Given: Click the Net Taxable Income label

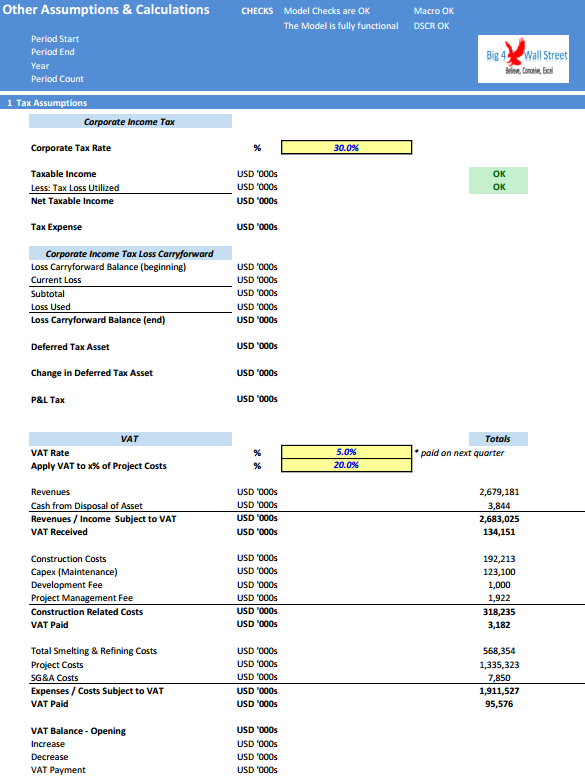Looking at the screenshot, I should click(x=72, y=200).
